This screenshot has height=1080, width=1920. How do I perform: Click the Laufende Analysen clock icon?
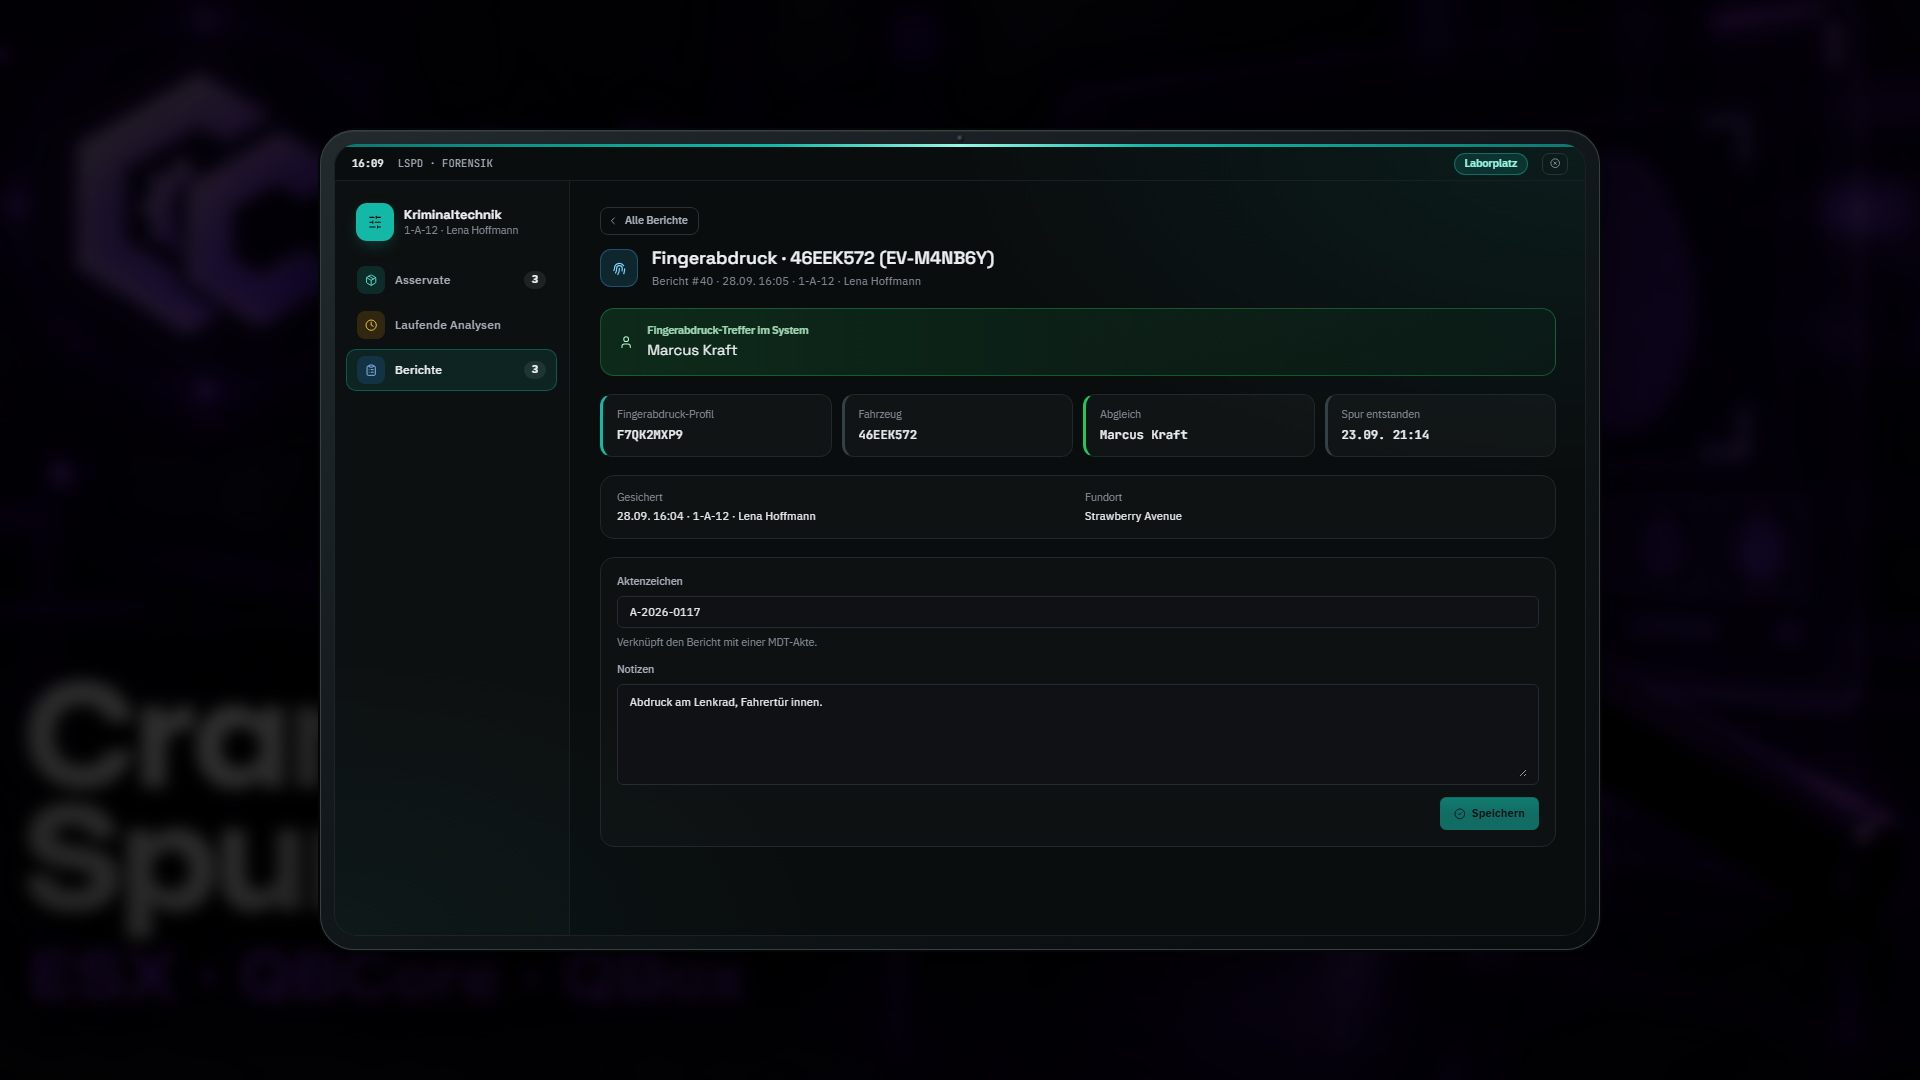click(x=371, y=325)
